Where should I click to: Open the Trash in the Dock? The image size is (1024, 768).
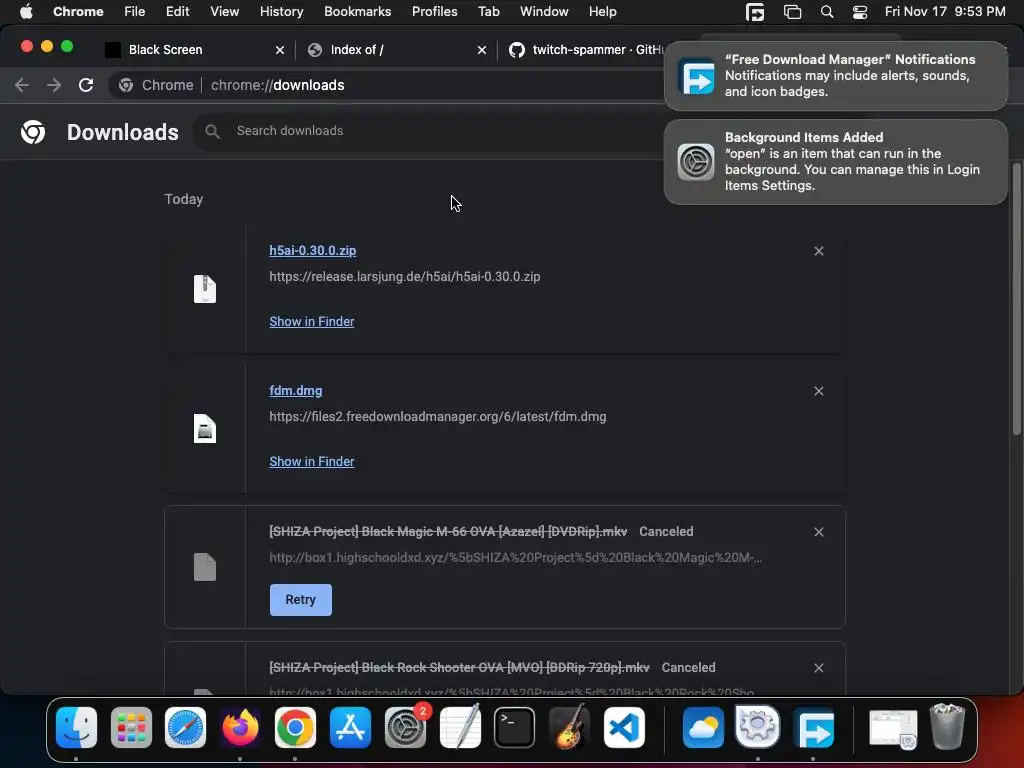pyautogui.click(x=947, y=726)
